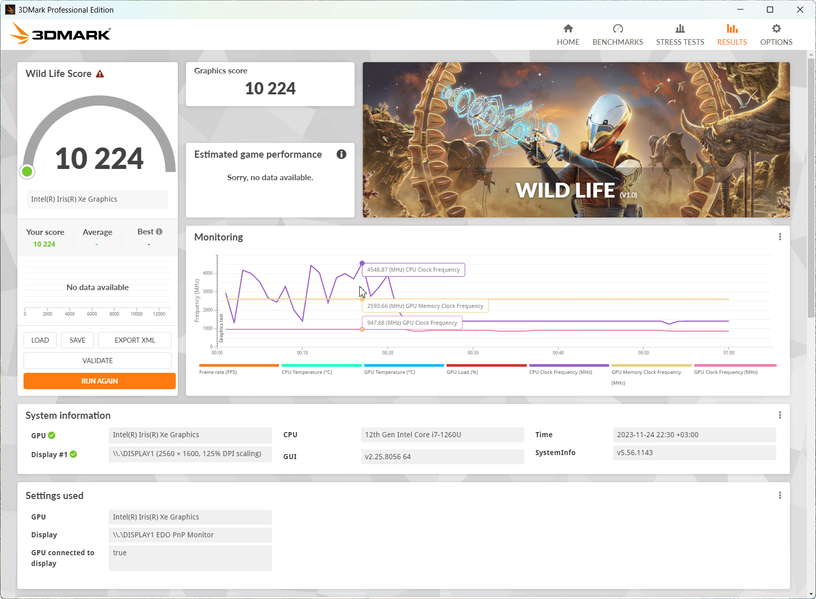
Task: Click the EXPORT XML button
Action: point(135,340)
